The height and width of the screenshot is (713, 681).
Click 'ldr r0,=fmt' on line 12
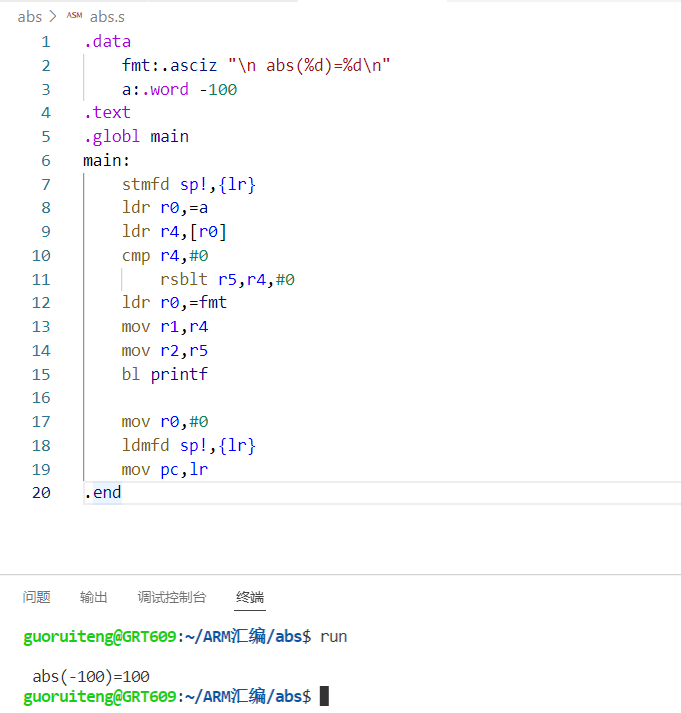(174, 302)
